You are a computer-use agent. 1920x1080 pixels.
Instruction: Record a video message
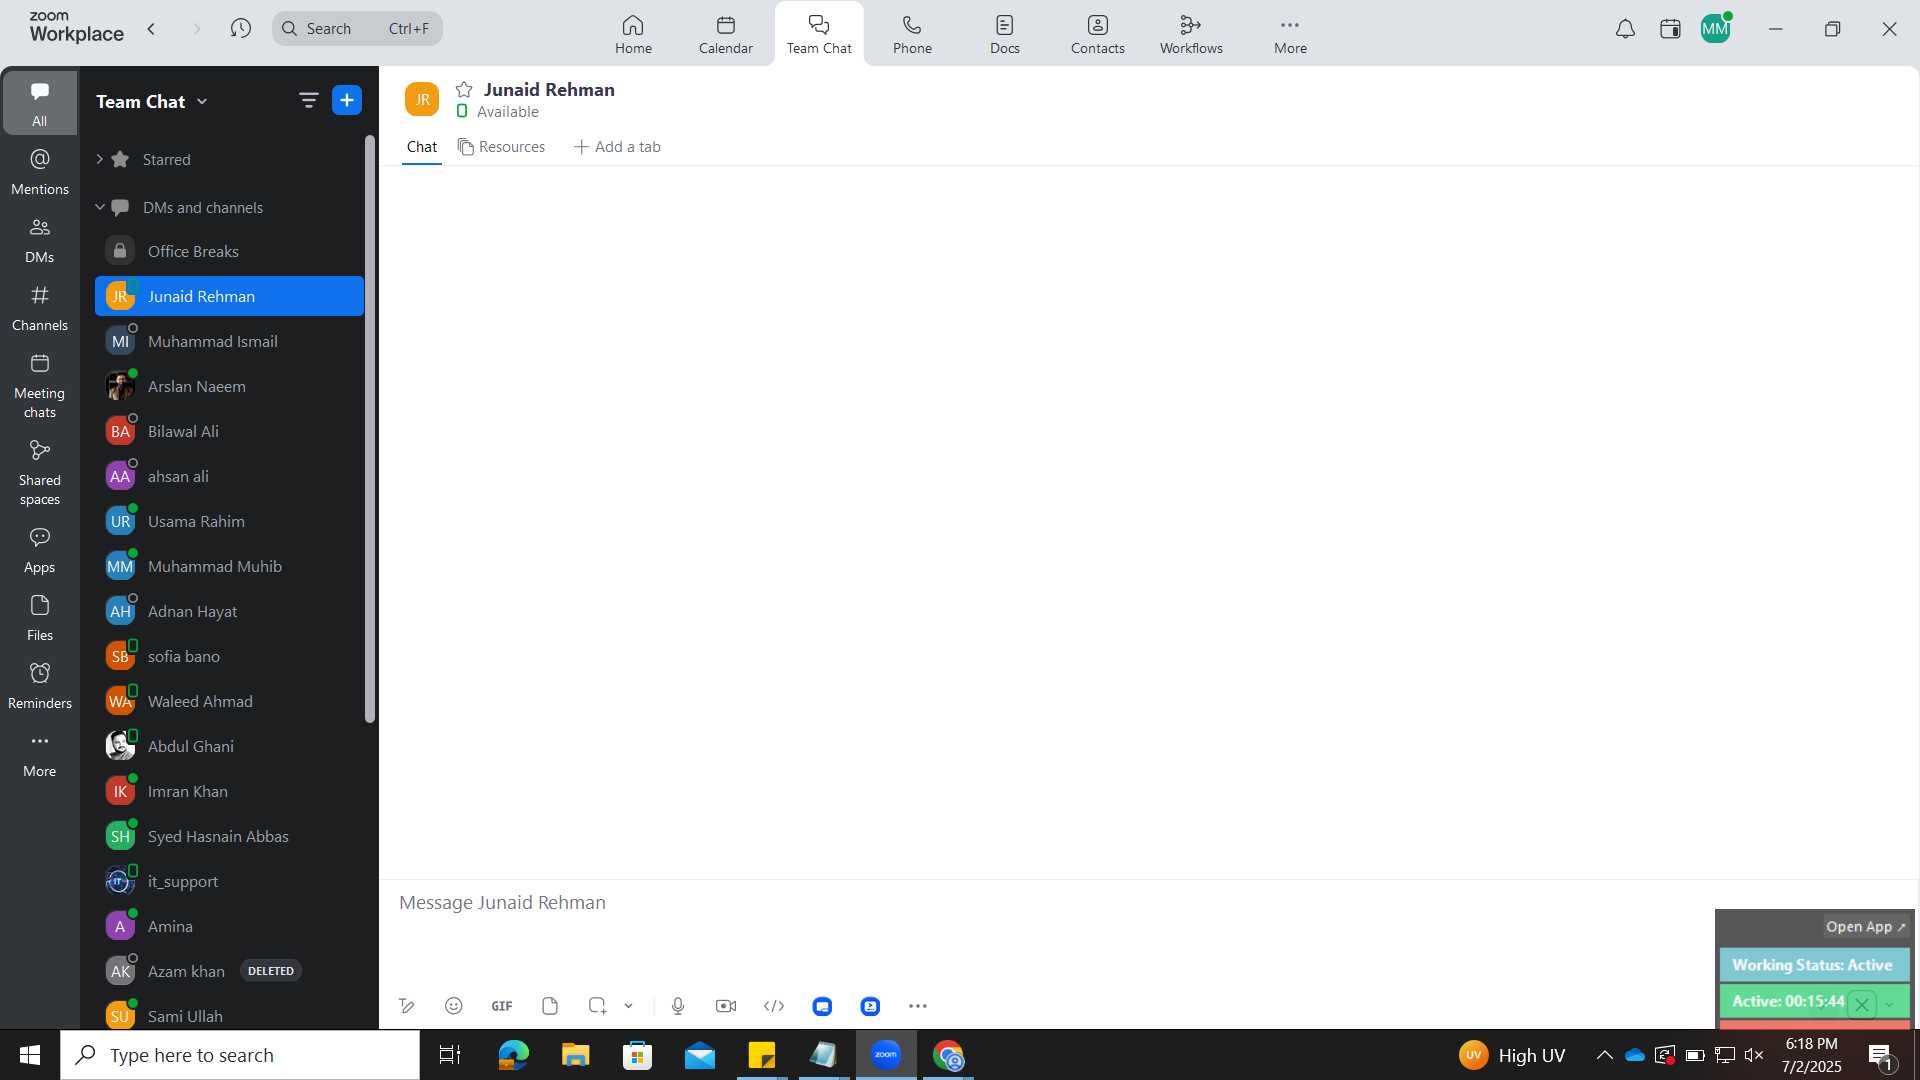[x=726, y=1006]
